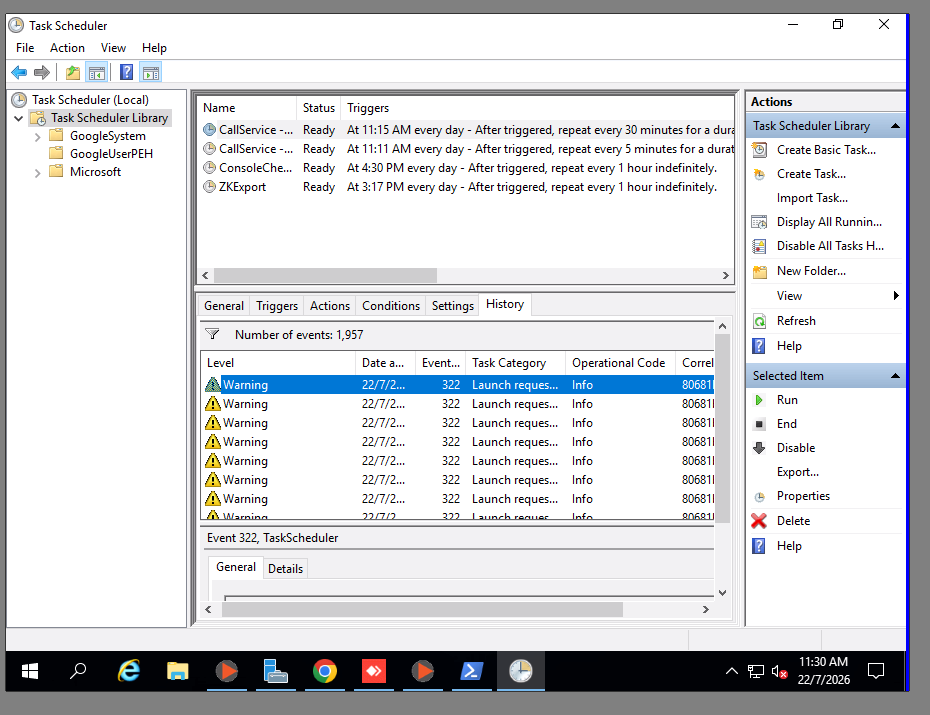930x715 pixels.
Task: Click the Help icon under Selected Item
Action: [759, 546]
